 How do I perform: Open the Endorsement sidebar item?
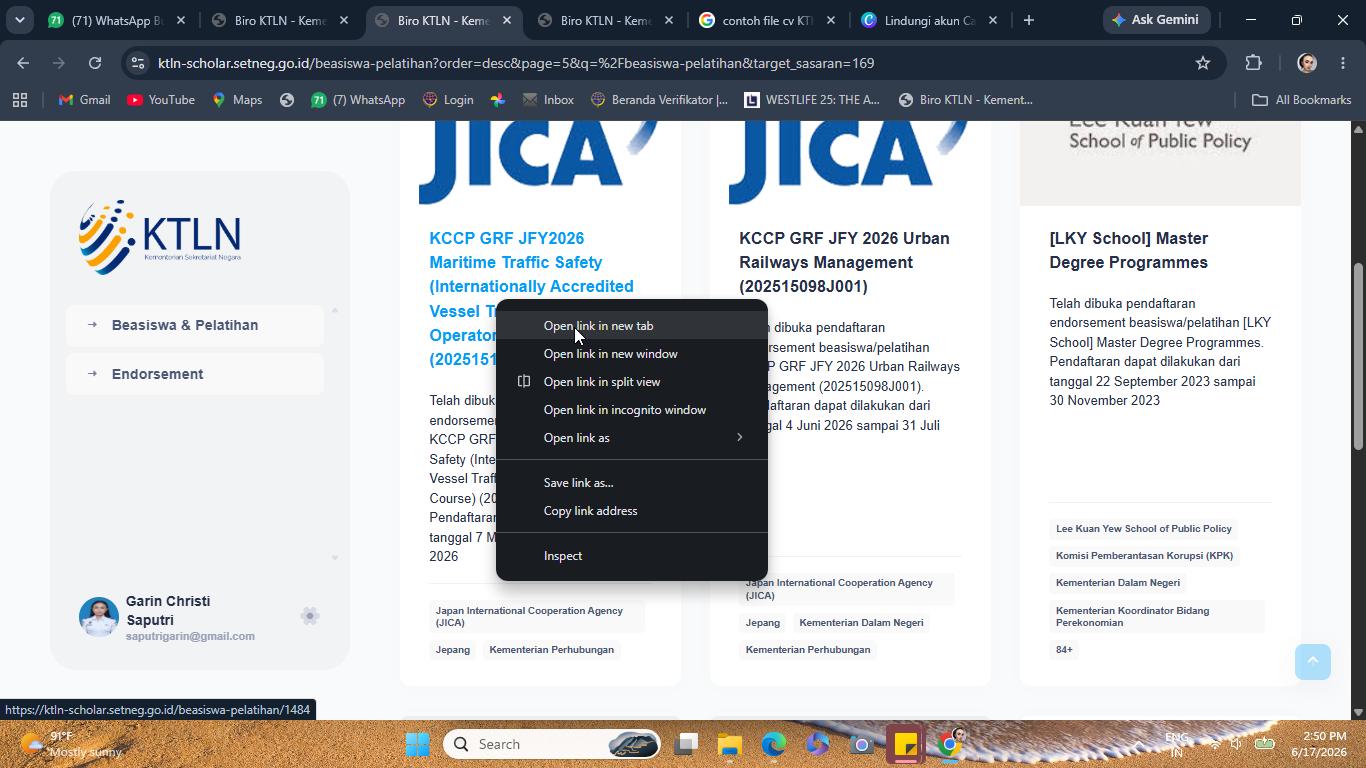[195, 374]
